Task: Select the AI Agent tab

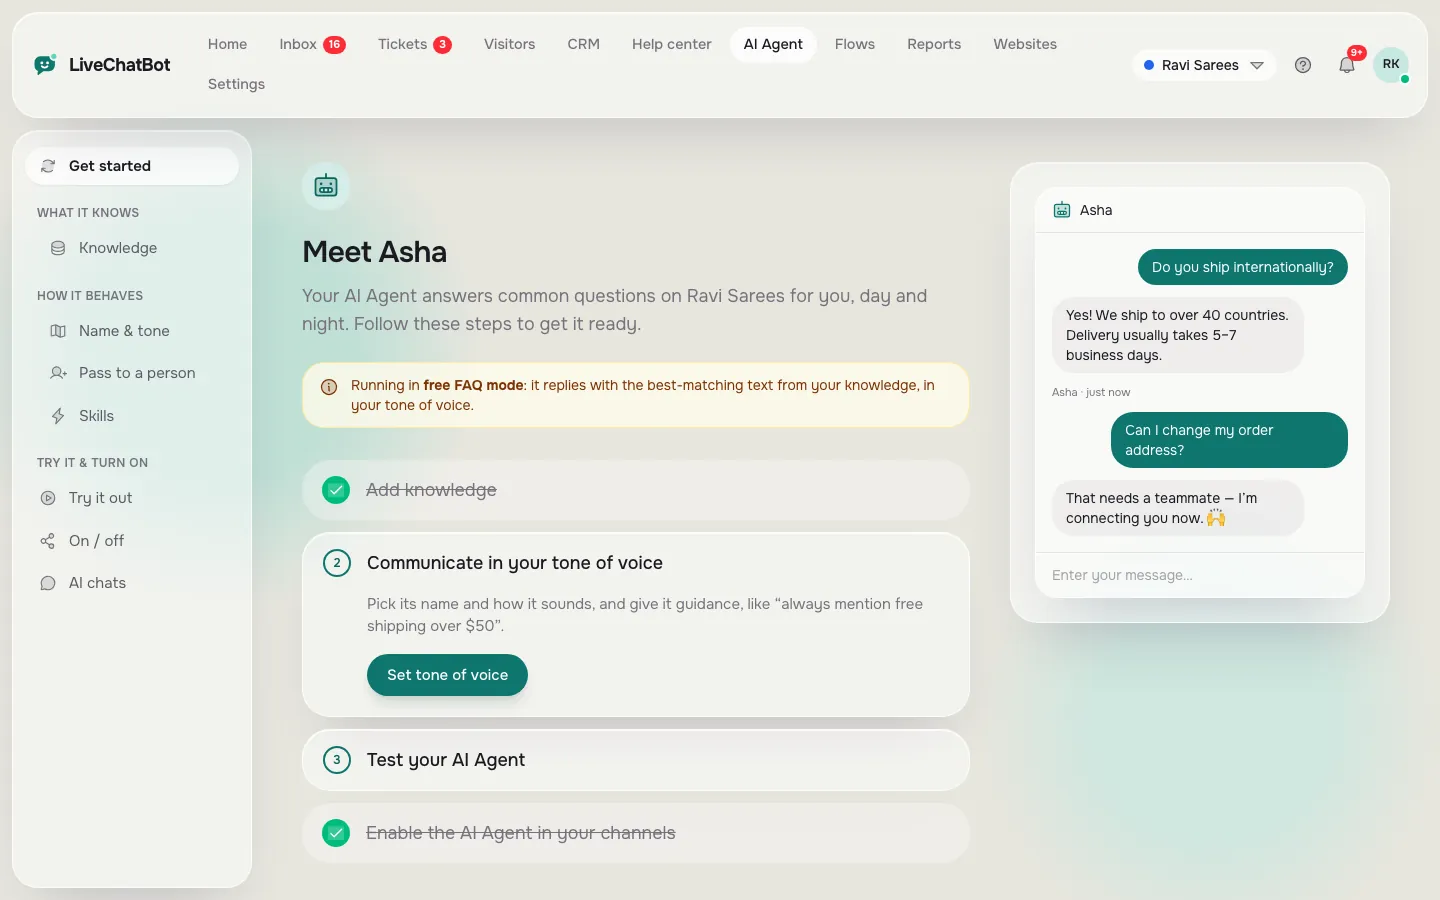Action: [x=773, y=44]
